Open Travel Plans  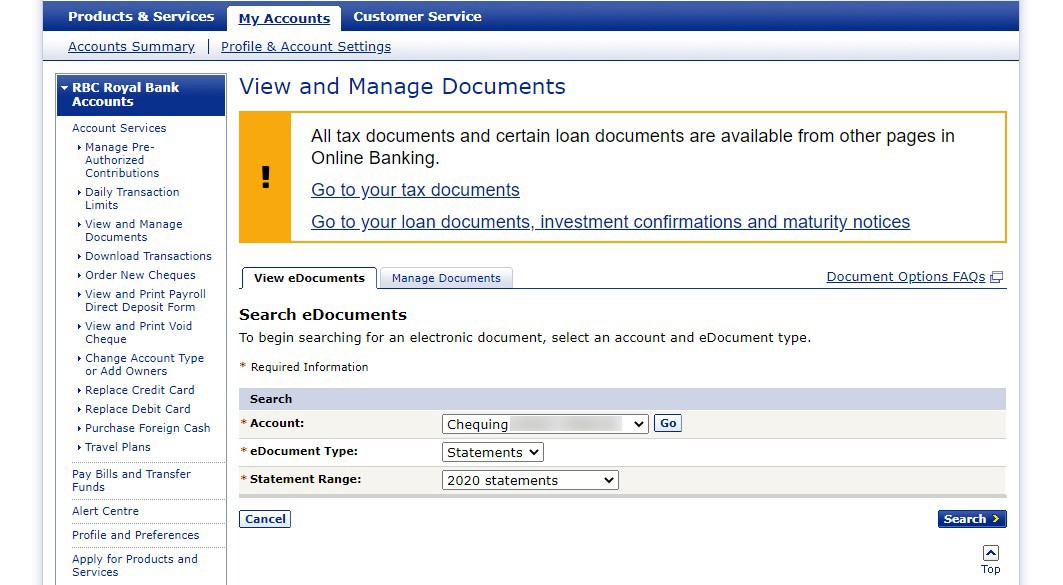[x=118, y=447]
